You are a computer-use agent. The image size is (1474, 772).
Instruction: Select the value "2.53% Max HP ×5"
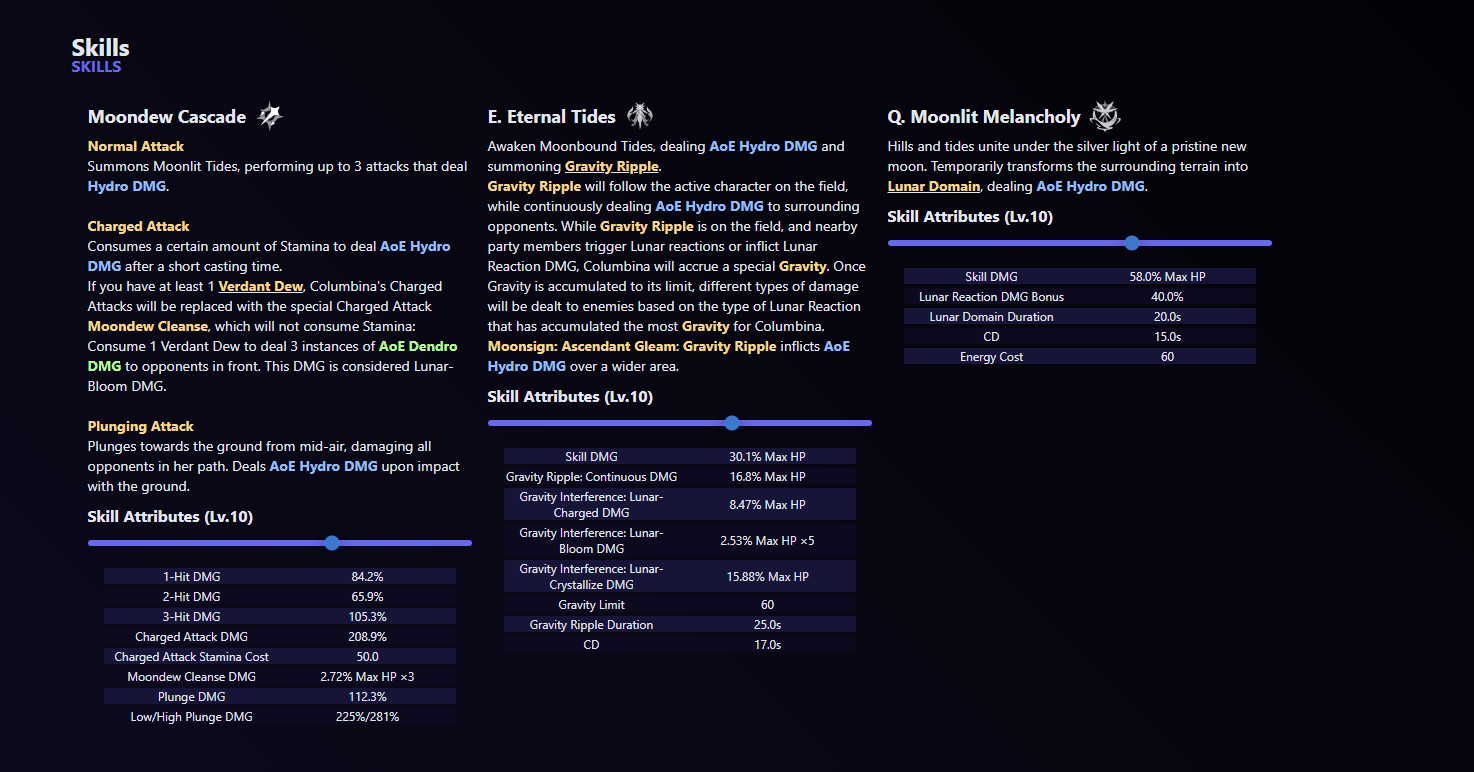pos(768,541)
